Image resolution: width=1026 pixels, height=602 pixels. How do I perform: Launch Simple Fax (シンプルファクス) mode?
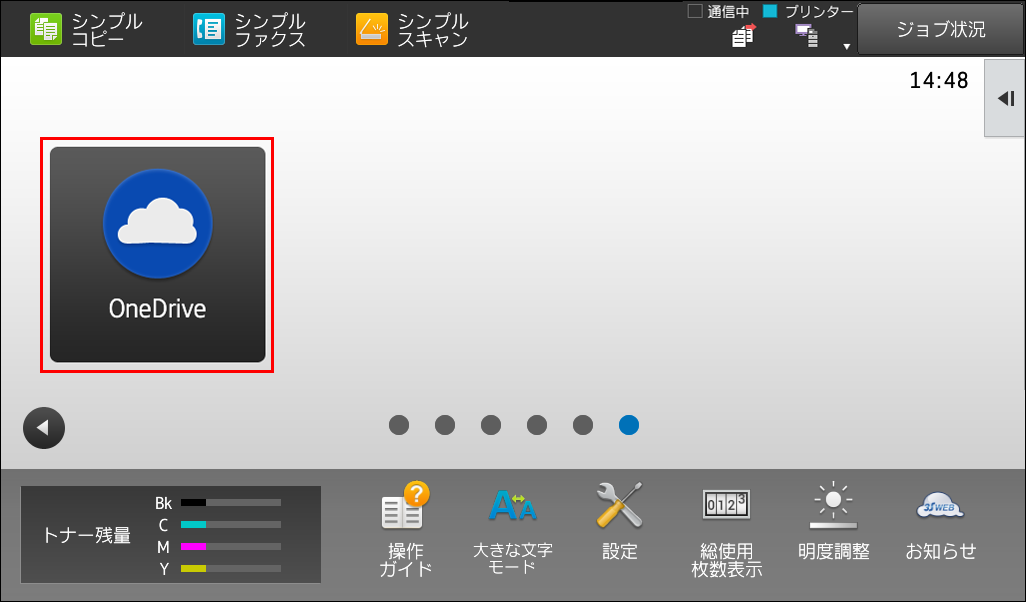(249, 30)
